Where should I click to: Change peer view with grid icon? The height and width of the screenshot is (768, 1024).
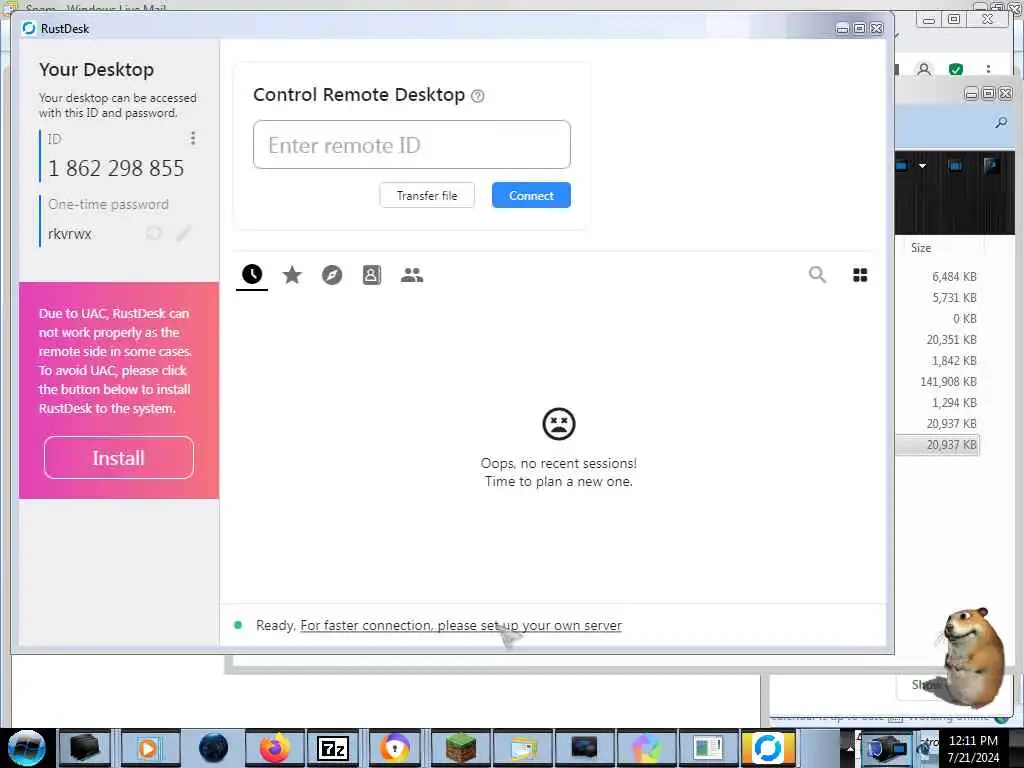point(860,275)
